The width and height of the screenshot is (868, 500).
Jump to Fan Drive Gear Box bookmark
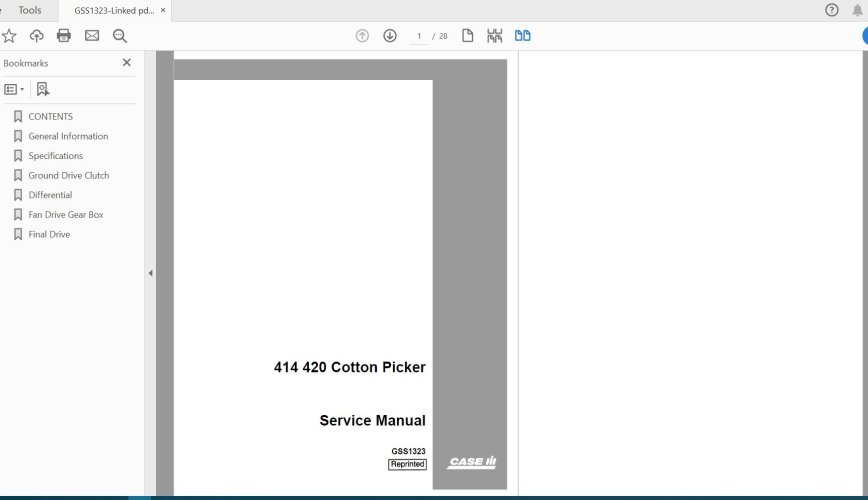coord(65,214)
